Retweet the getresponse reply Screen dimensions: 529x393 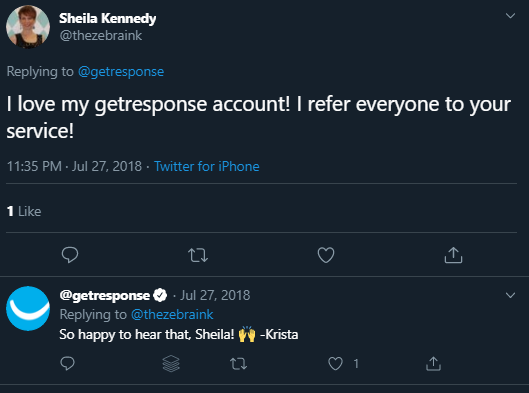tap(239, 364)
